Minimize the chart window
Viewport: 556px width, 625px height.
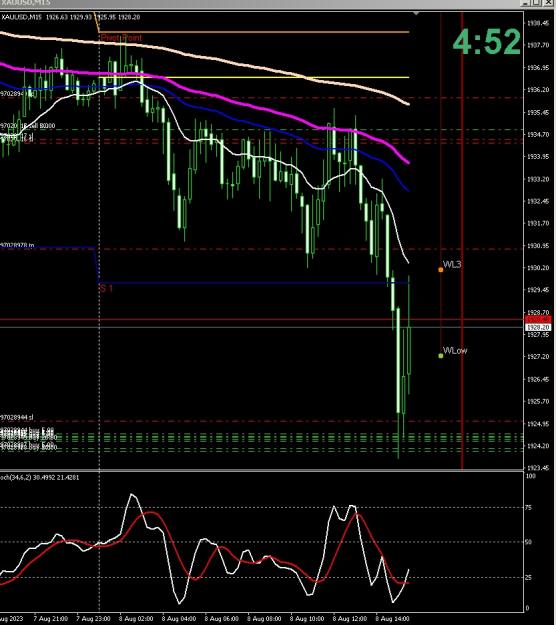pos(526,3)
